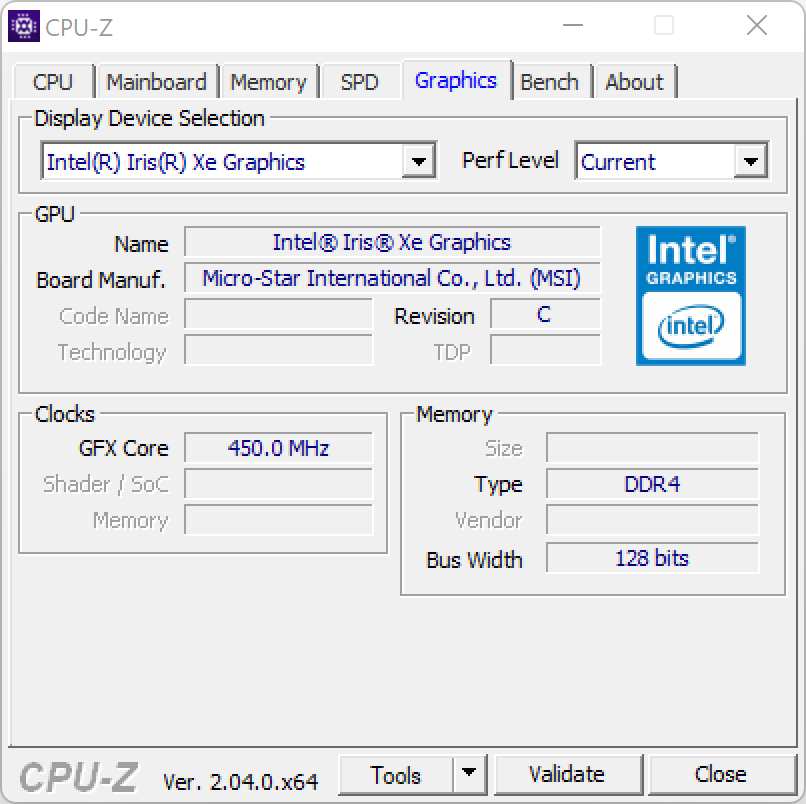Click the empty Shader / SoC clock field
Image resolution: width=806 pixels, height=804 pixels.
[x=279, y=484]
